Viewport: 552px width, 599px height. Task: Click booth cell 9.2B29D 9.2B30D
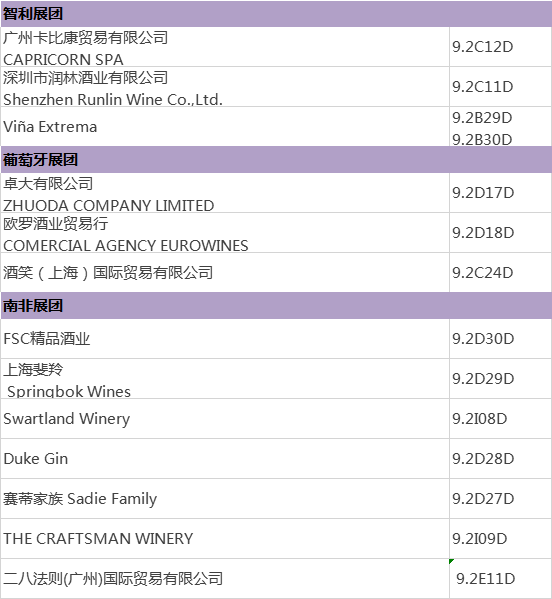(x=500, y=126)
